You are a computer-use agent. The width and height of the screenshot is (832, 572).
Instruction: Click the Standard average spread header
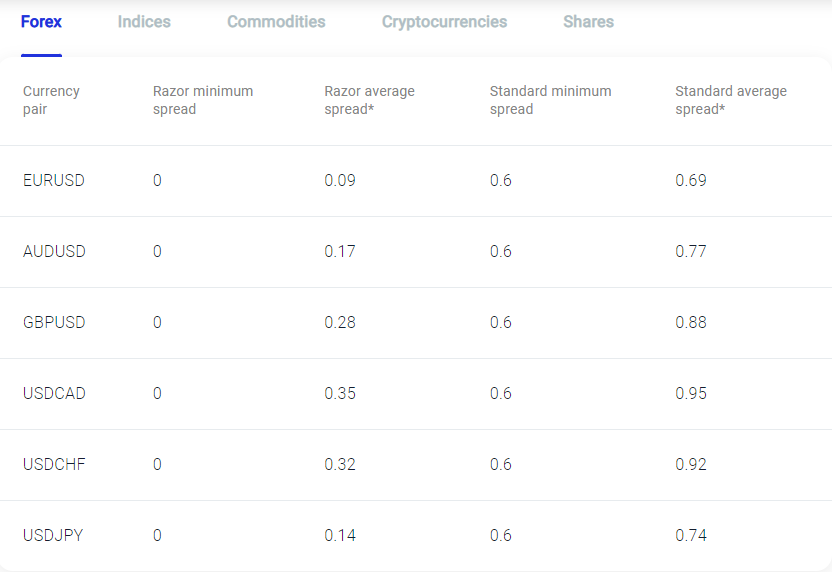tap(731, 100)
